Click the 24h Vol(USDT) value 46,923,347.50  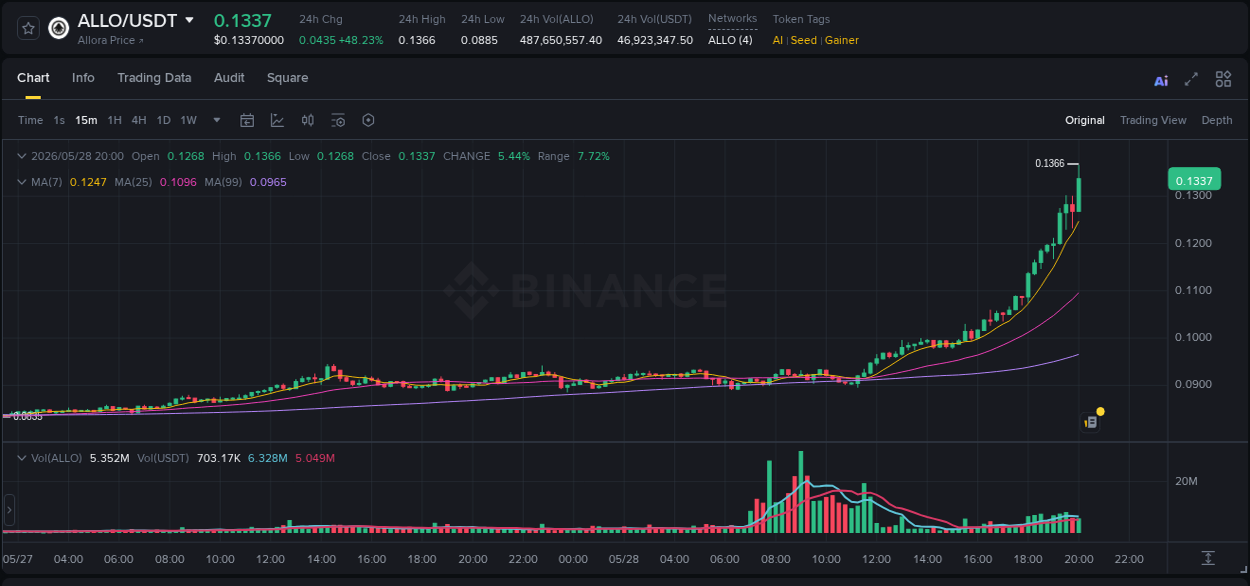click(x=655, y=40)
